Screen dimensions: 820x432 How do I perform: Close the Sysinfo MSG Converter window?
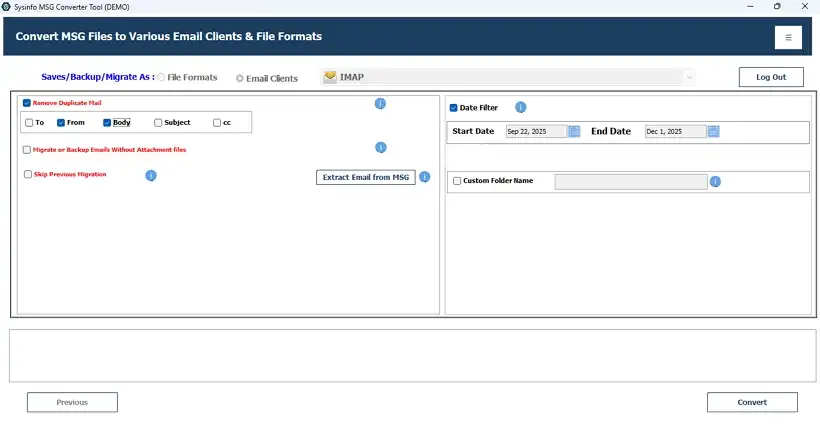805,7
